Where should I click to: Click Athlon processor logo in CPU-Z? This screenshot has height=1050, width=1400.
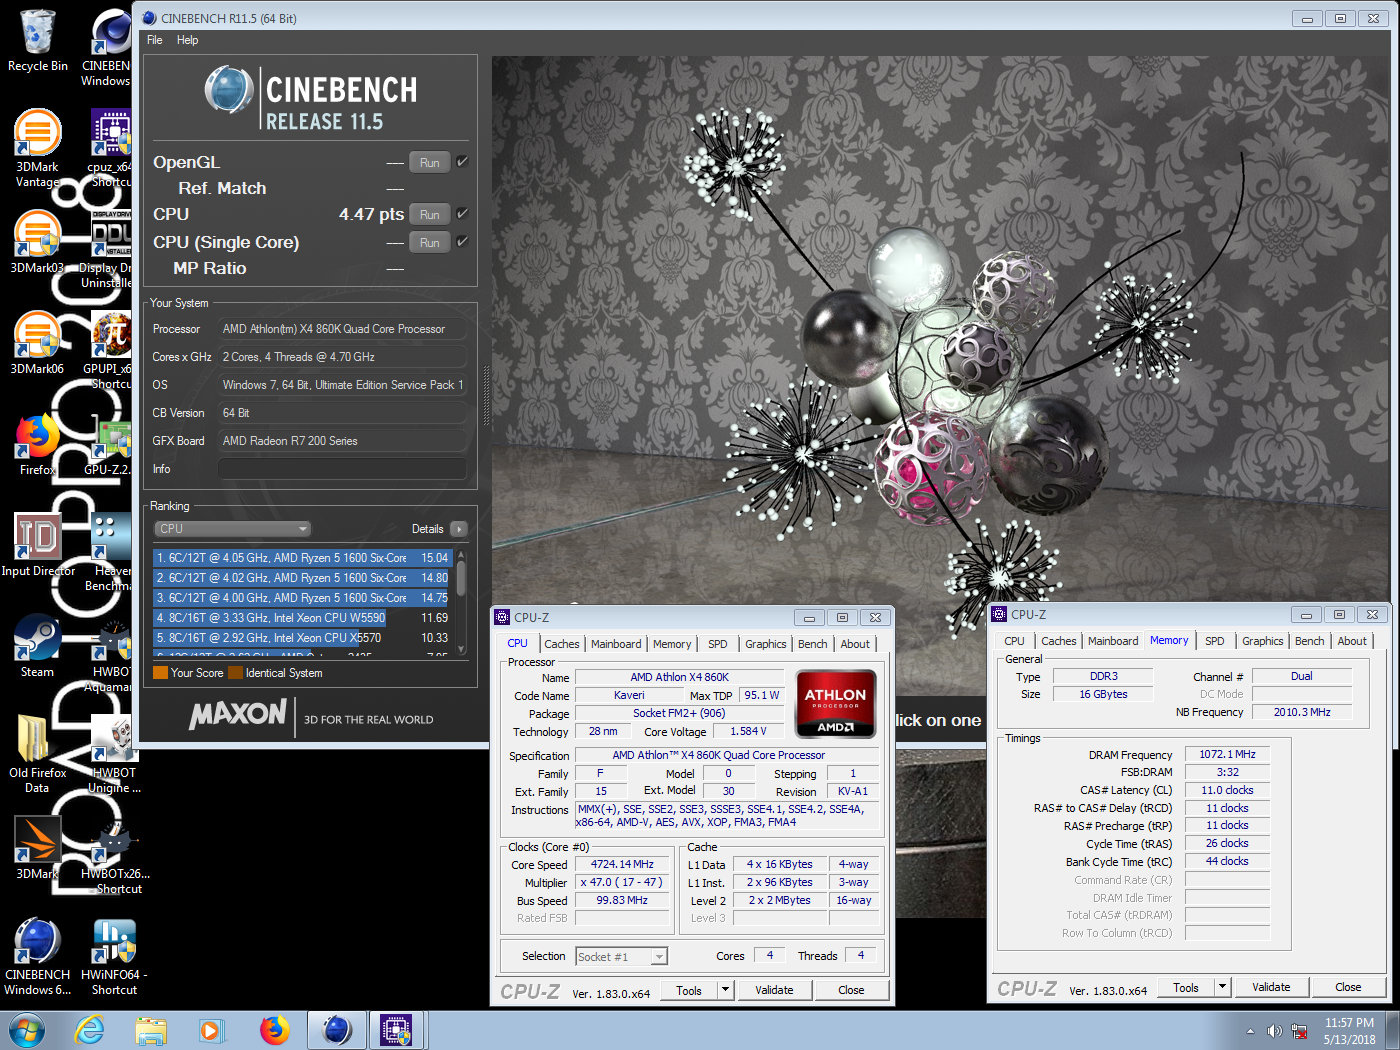click(x=836, y=704)
